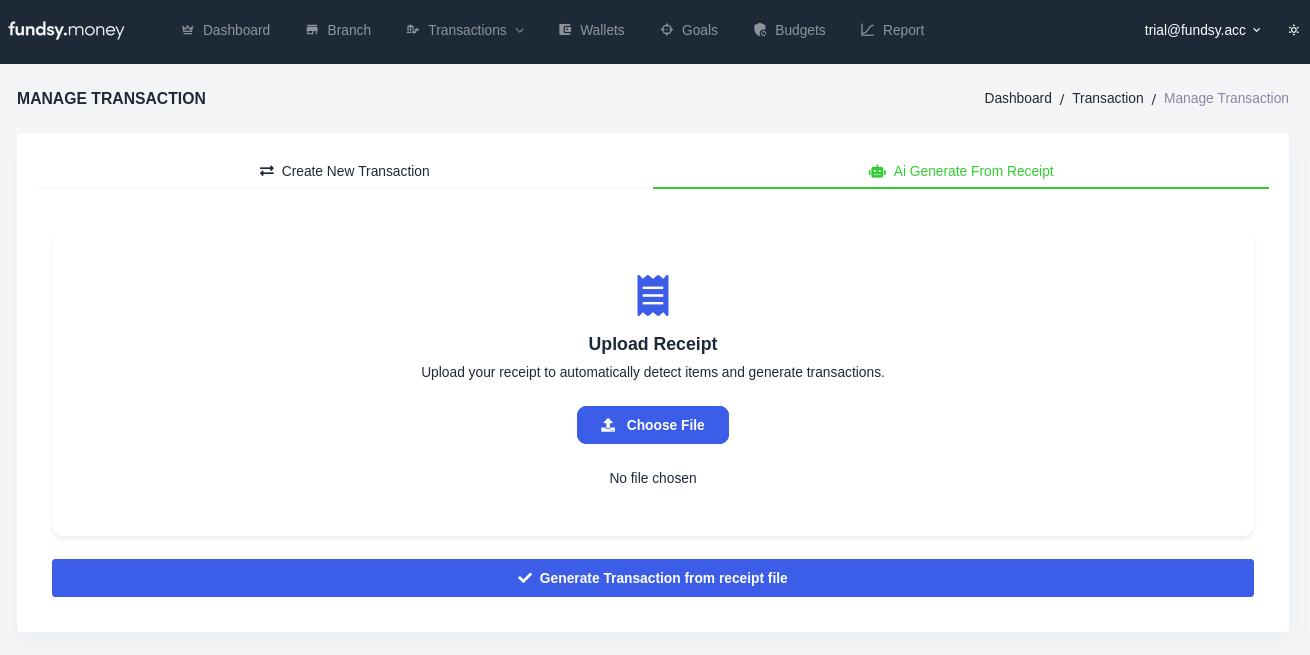
Task: Expand the Transactions dropdown menu
Action: click(x=466, y=30)
